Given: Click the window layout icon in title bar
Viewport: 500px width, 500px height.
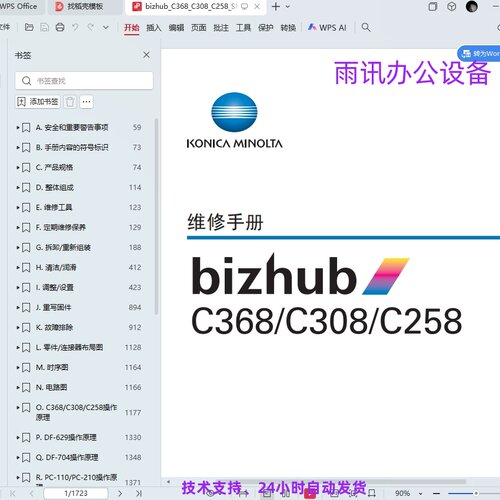Looking at the screenshot, I should pyautogui.click(x=432, y=7).
